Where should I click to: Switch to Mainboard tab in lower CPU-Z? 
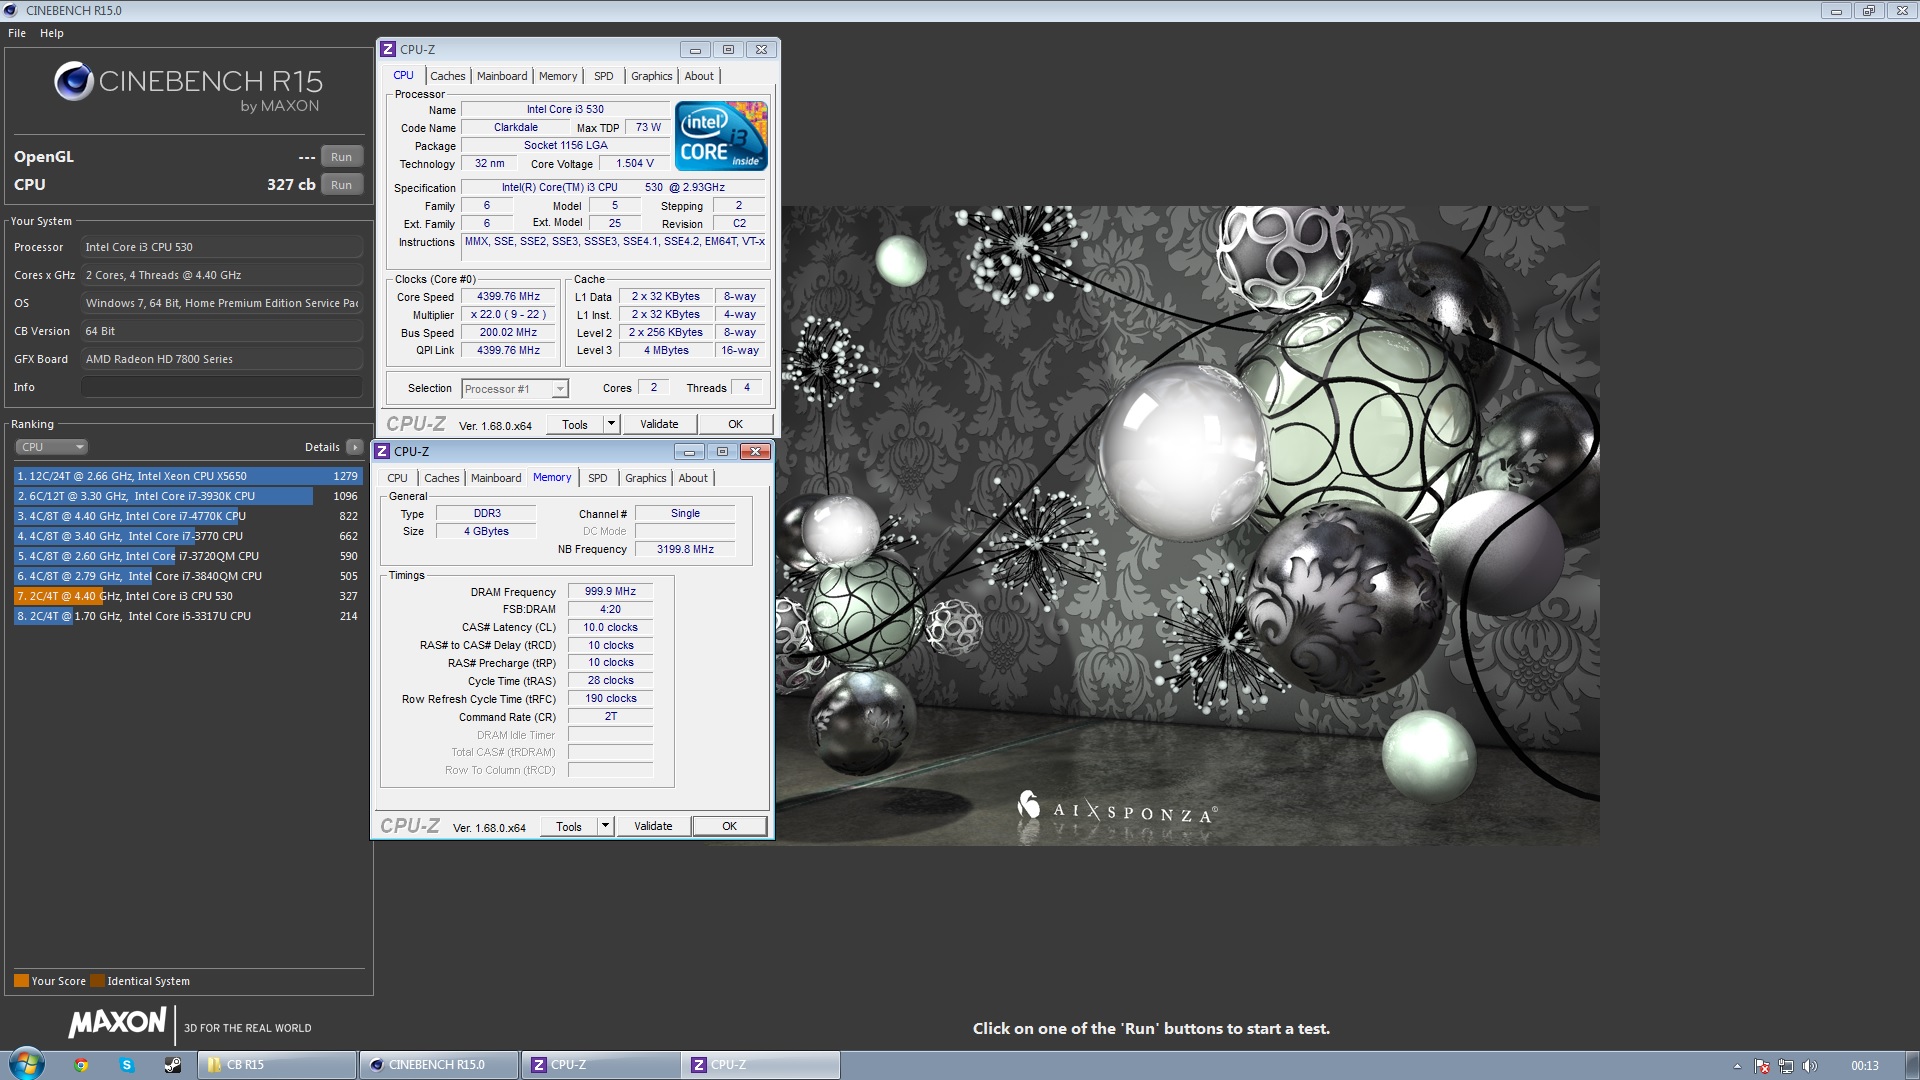(x=496, y=478)
